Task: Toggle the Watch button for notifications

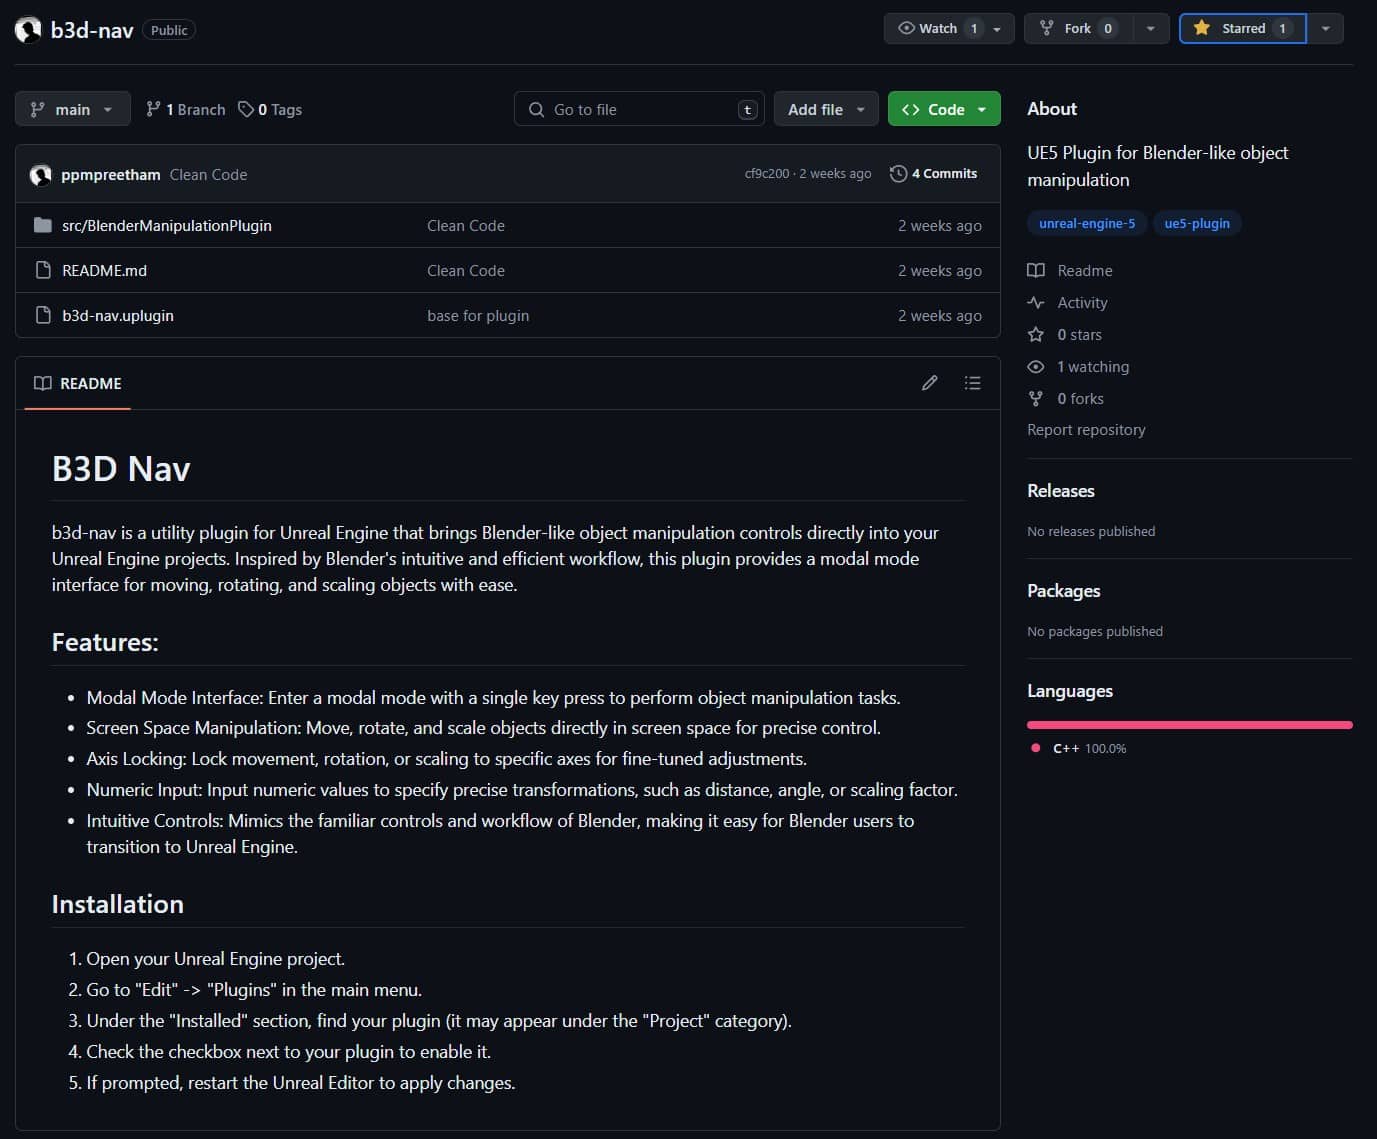Action: tap(949, 28)
